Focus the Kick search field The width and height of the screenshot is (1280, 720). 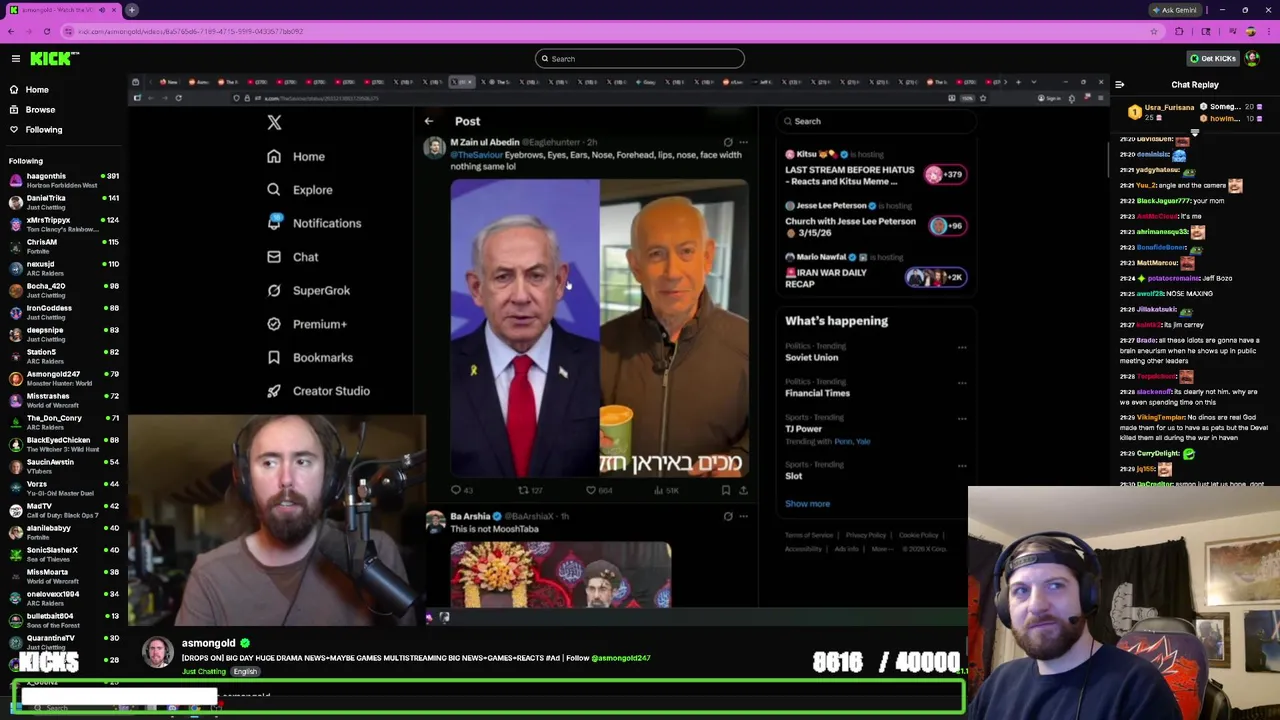[x=640, y=59]
